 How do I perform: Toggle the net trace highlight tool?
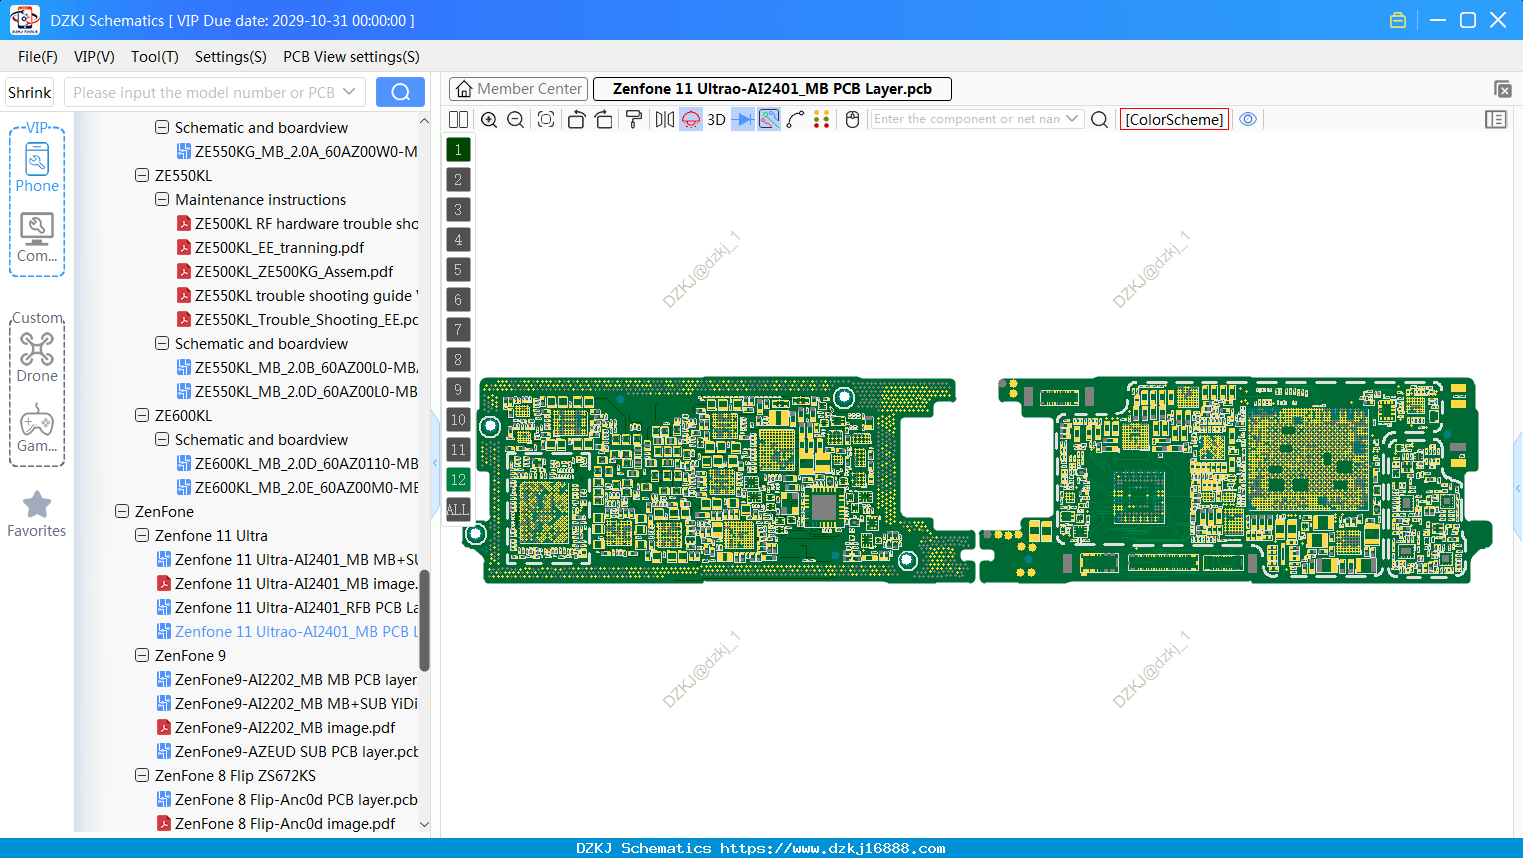[x=769, y=119]
